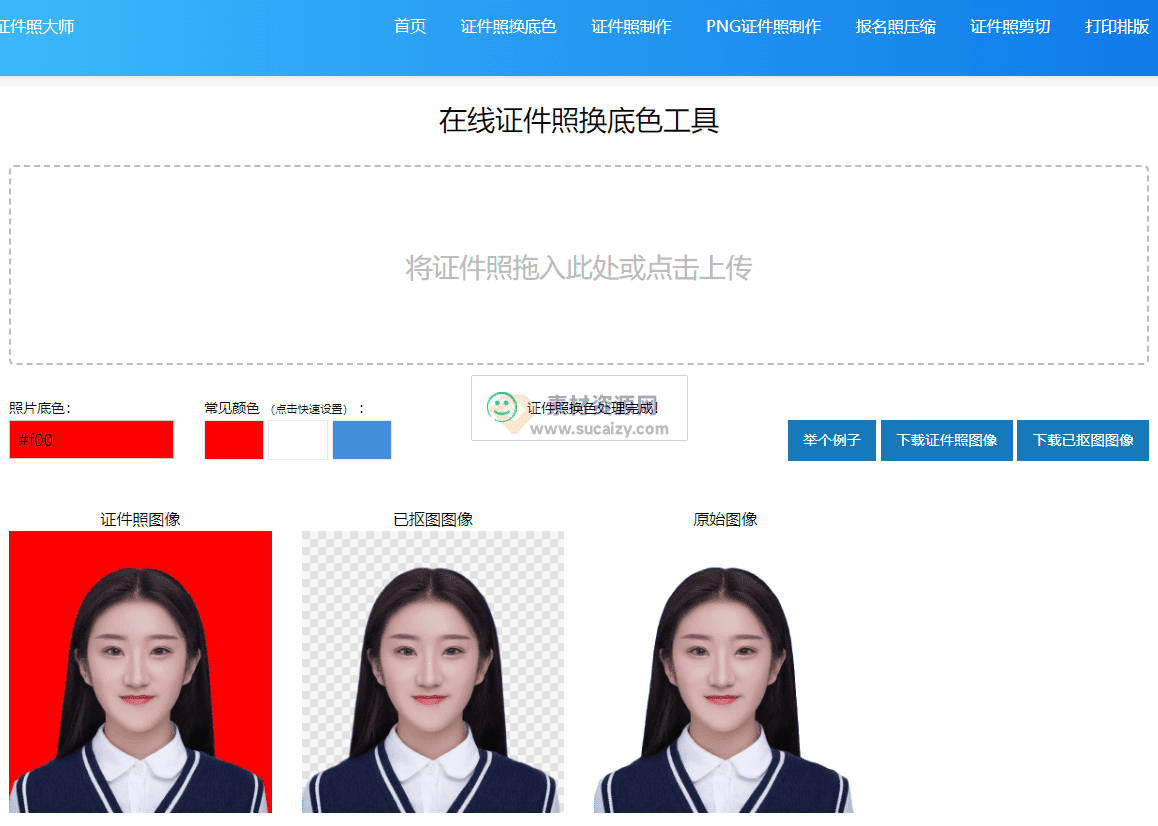Click 下载证件照图像 to download the photo
The width and height of the screenshot is (1158, 826).
[946, 440]
